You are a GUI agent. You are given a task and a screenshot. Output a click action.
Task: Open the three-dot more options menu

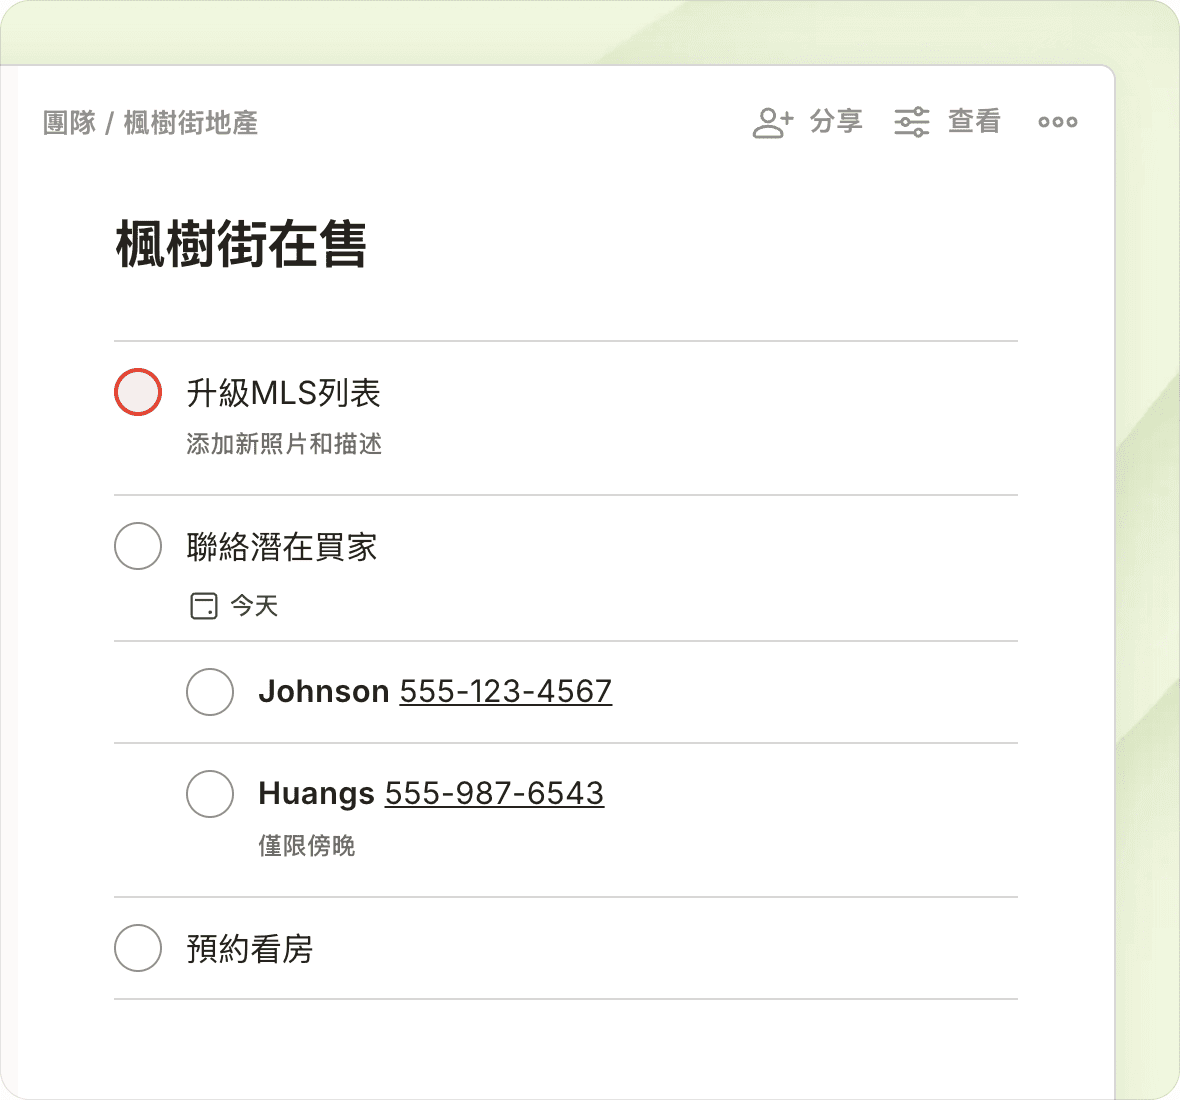pos(1057,122)
